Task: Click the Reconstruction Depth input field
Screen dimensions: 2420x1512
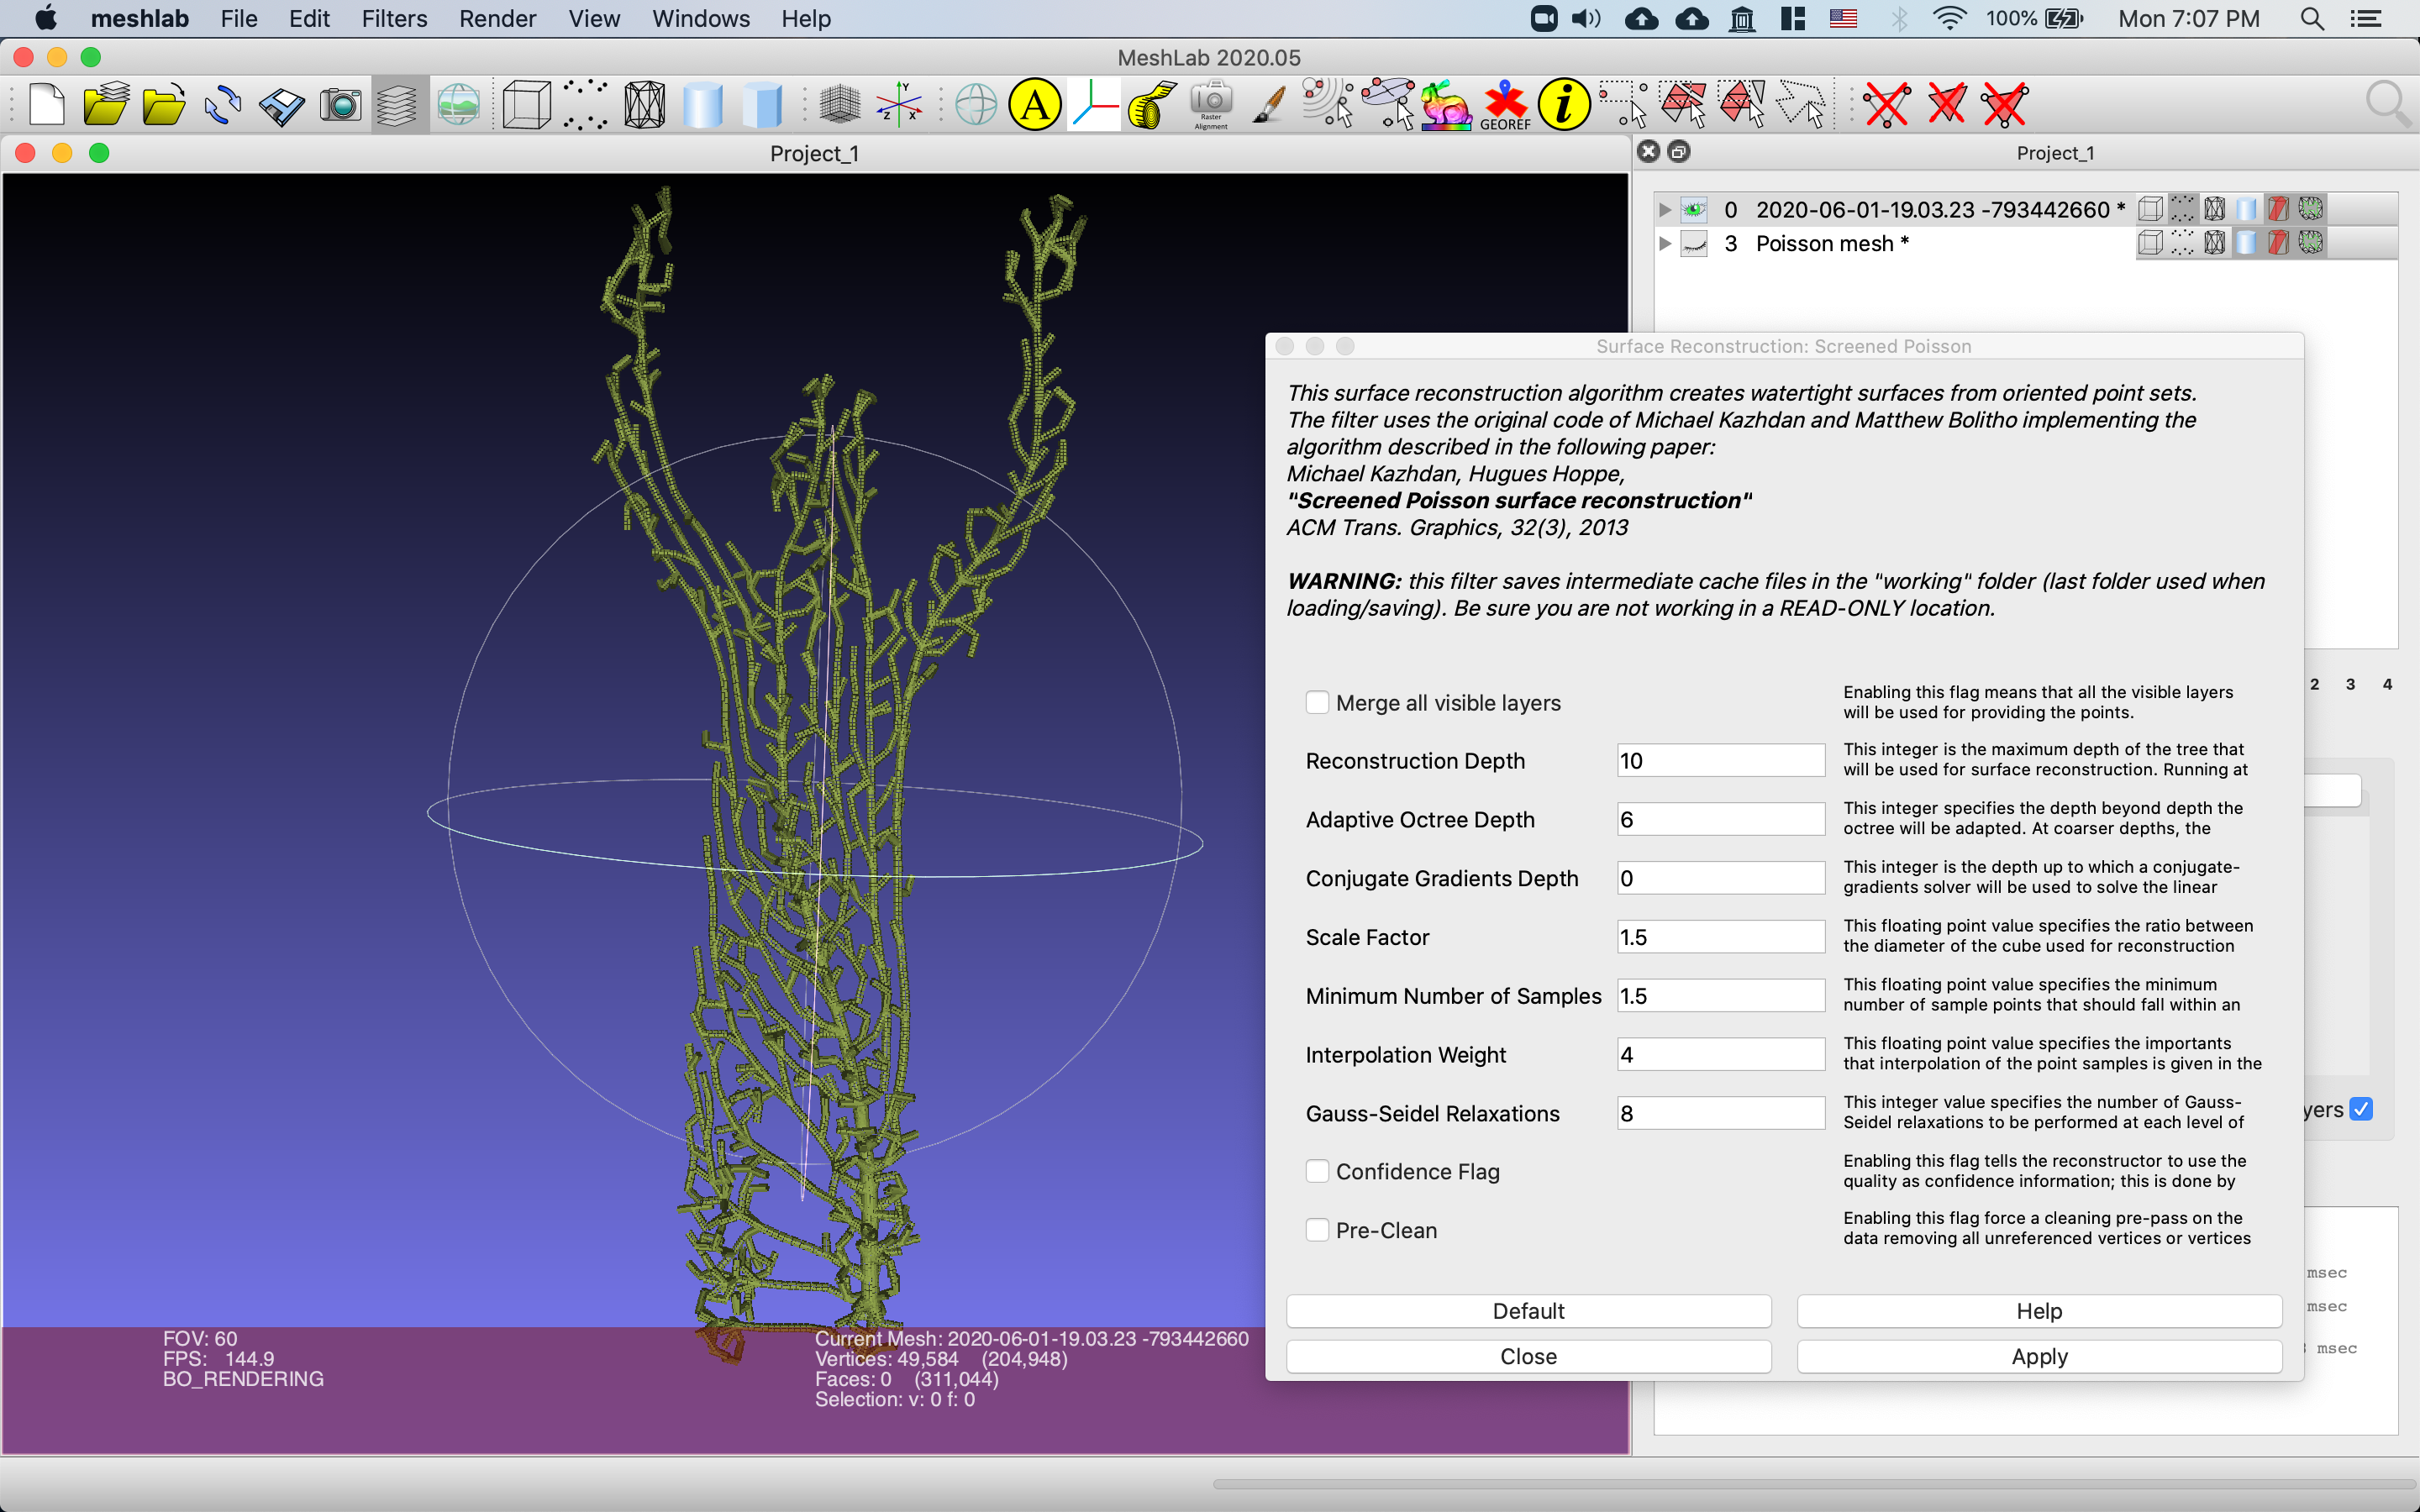Action: pyautogui.click(x=1721, y=760)
